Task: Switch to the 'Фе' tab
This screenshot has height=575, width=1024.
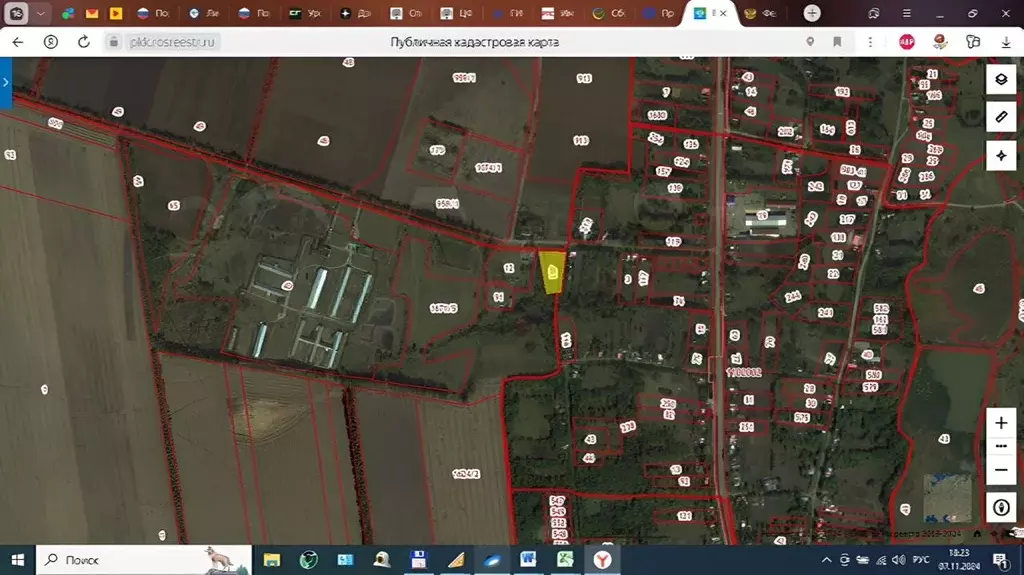Action: (761, 13)
